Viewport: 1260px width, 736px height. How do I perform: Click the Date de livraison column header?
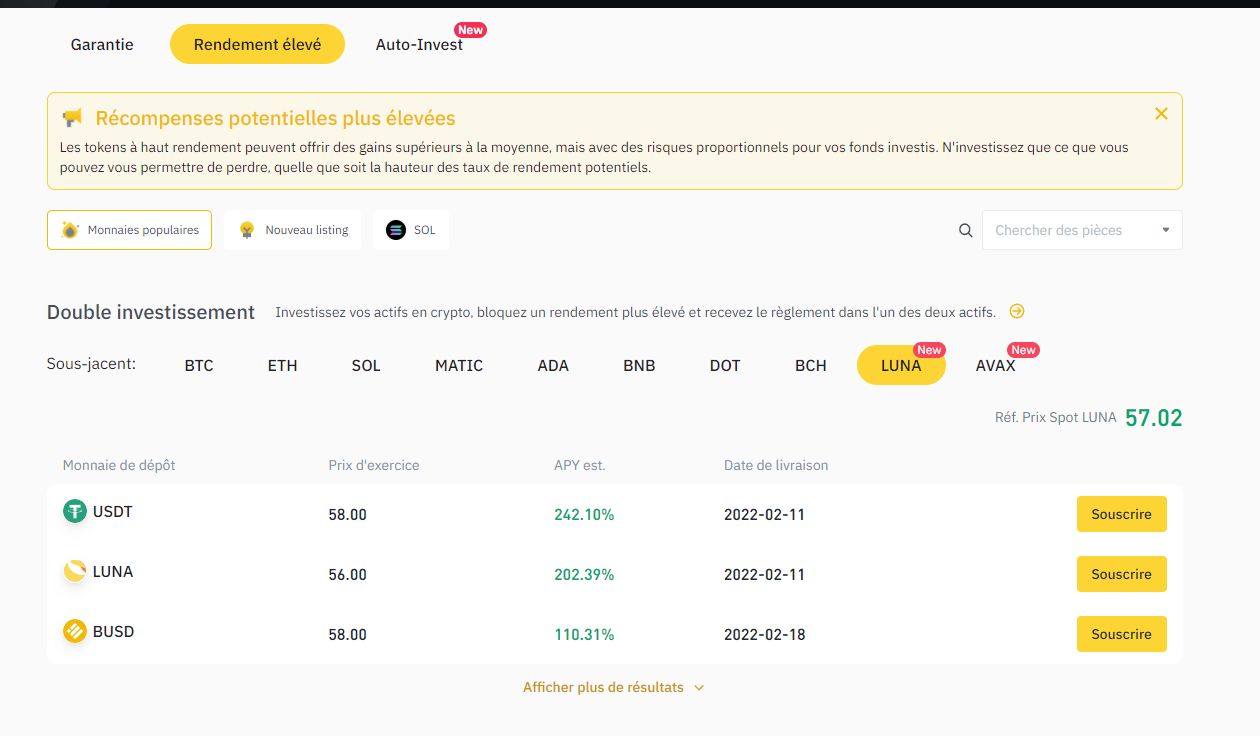pos(776,465)
